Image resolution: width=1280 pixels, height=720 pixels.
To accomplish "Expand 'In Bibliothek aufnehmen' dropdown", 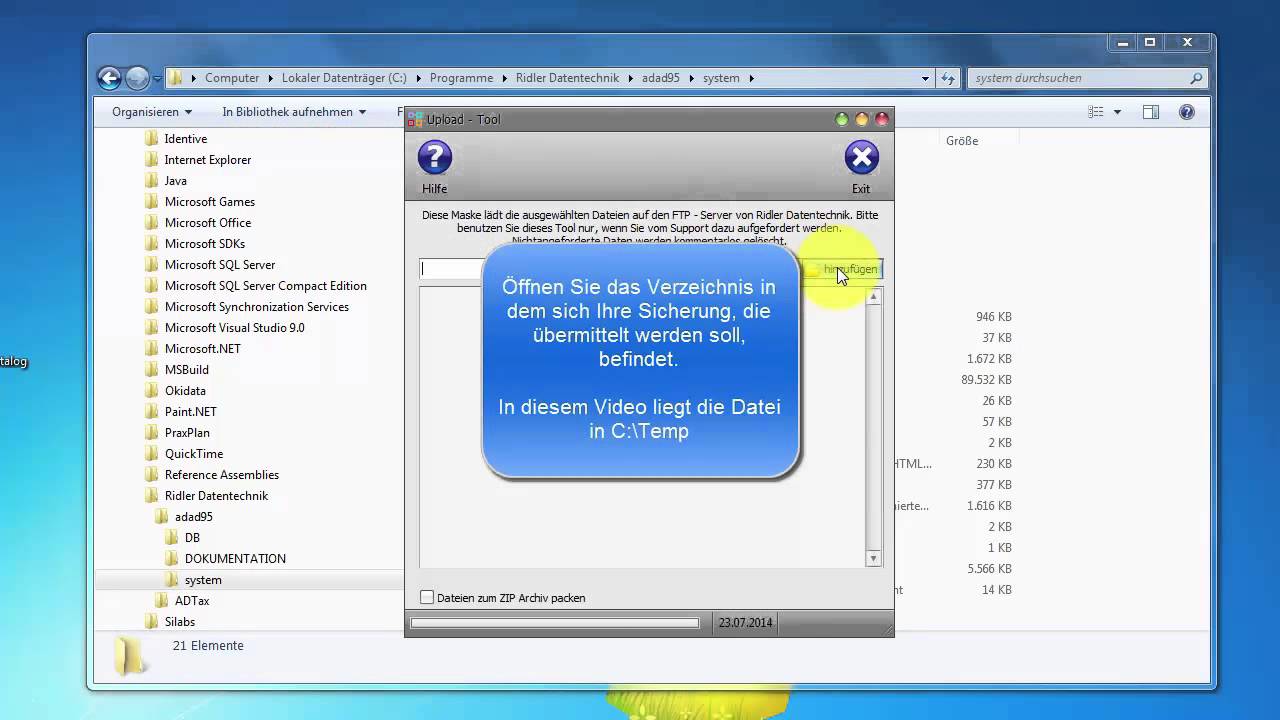I will point(293,112).
